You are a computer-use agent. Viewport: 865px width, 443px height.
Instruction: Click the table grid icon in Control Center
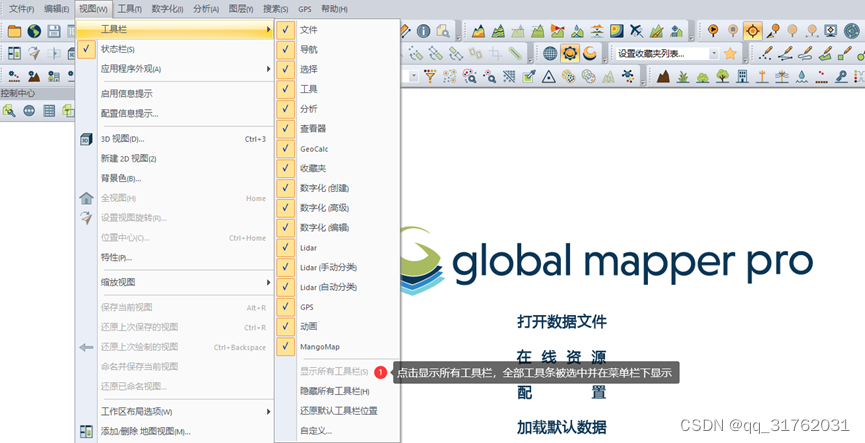click(49, 111)
